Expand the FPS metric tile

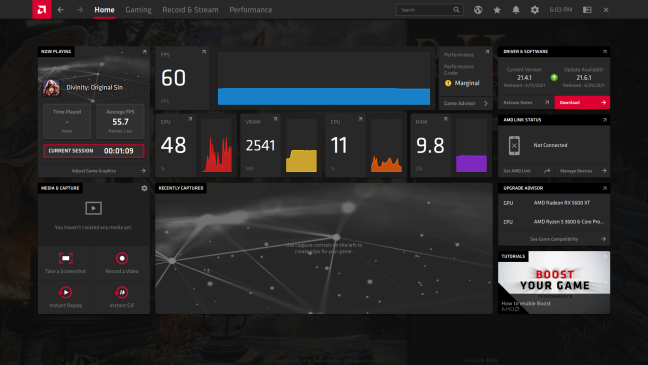204,52
